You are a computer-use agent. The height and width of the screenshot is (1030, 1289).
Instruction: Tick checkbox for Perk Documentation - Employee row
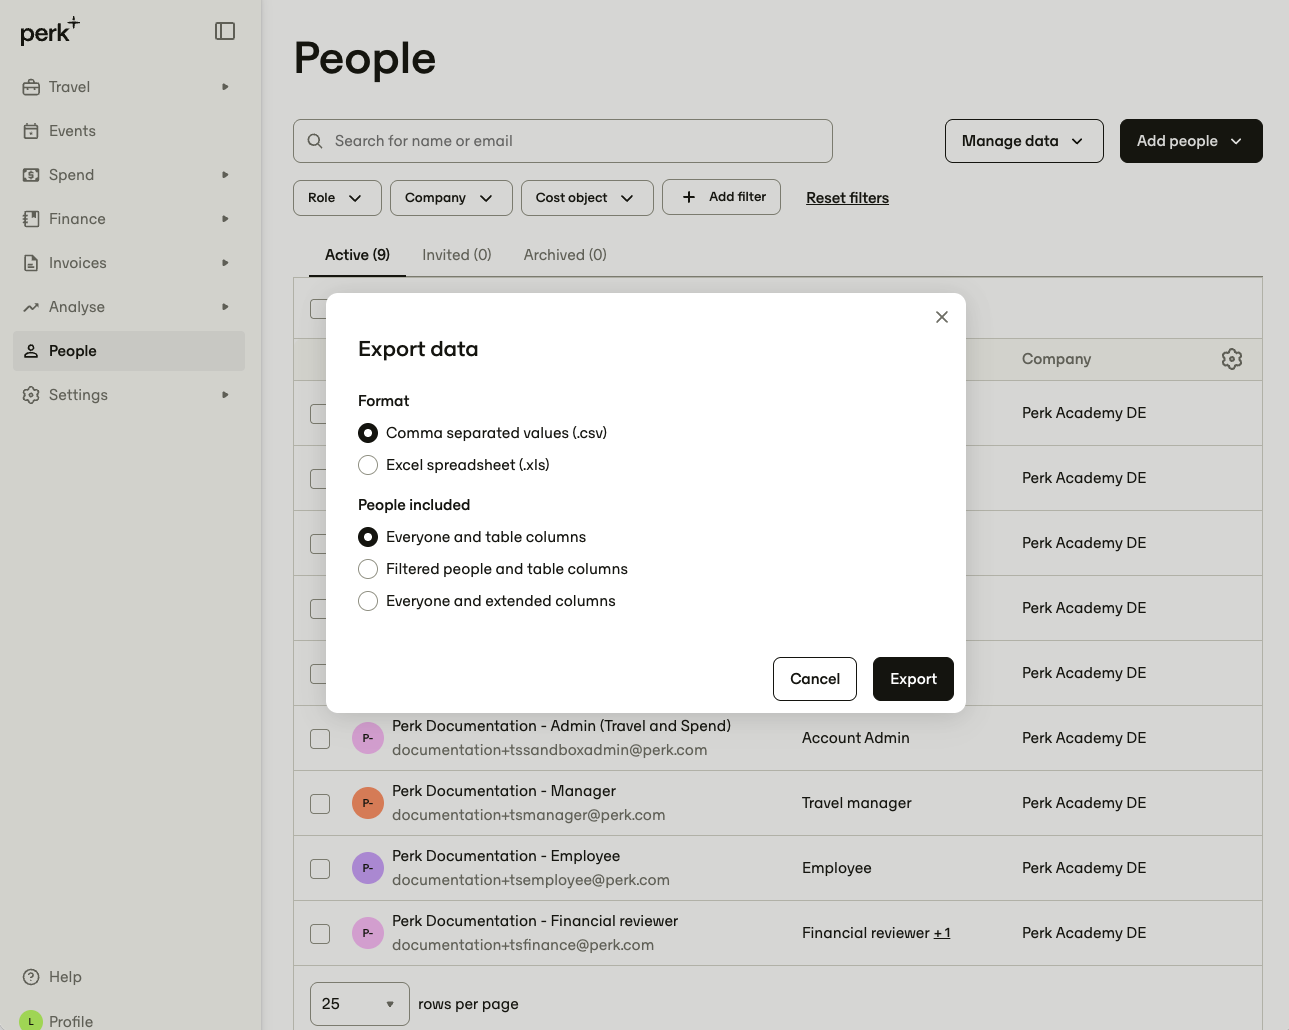coord(320,869)
